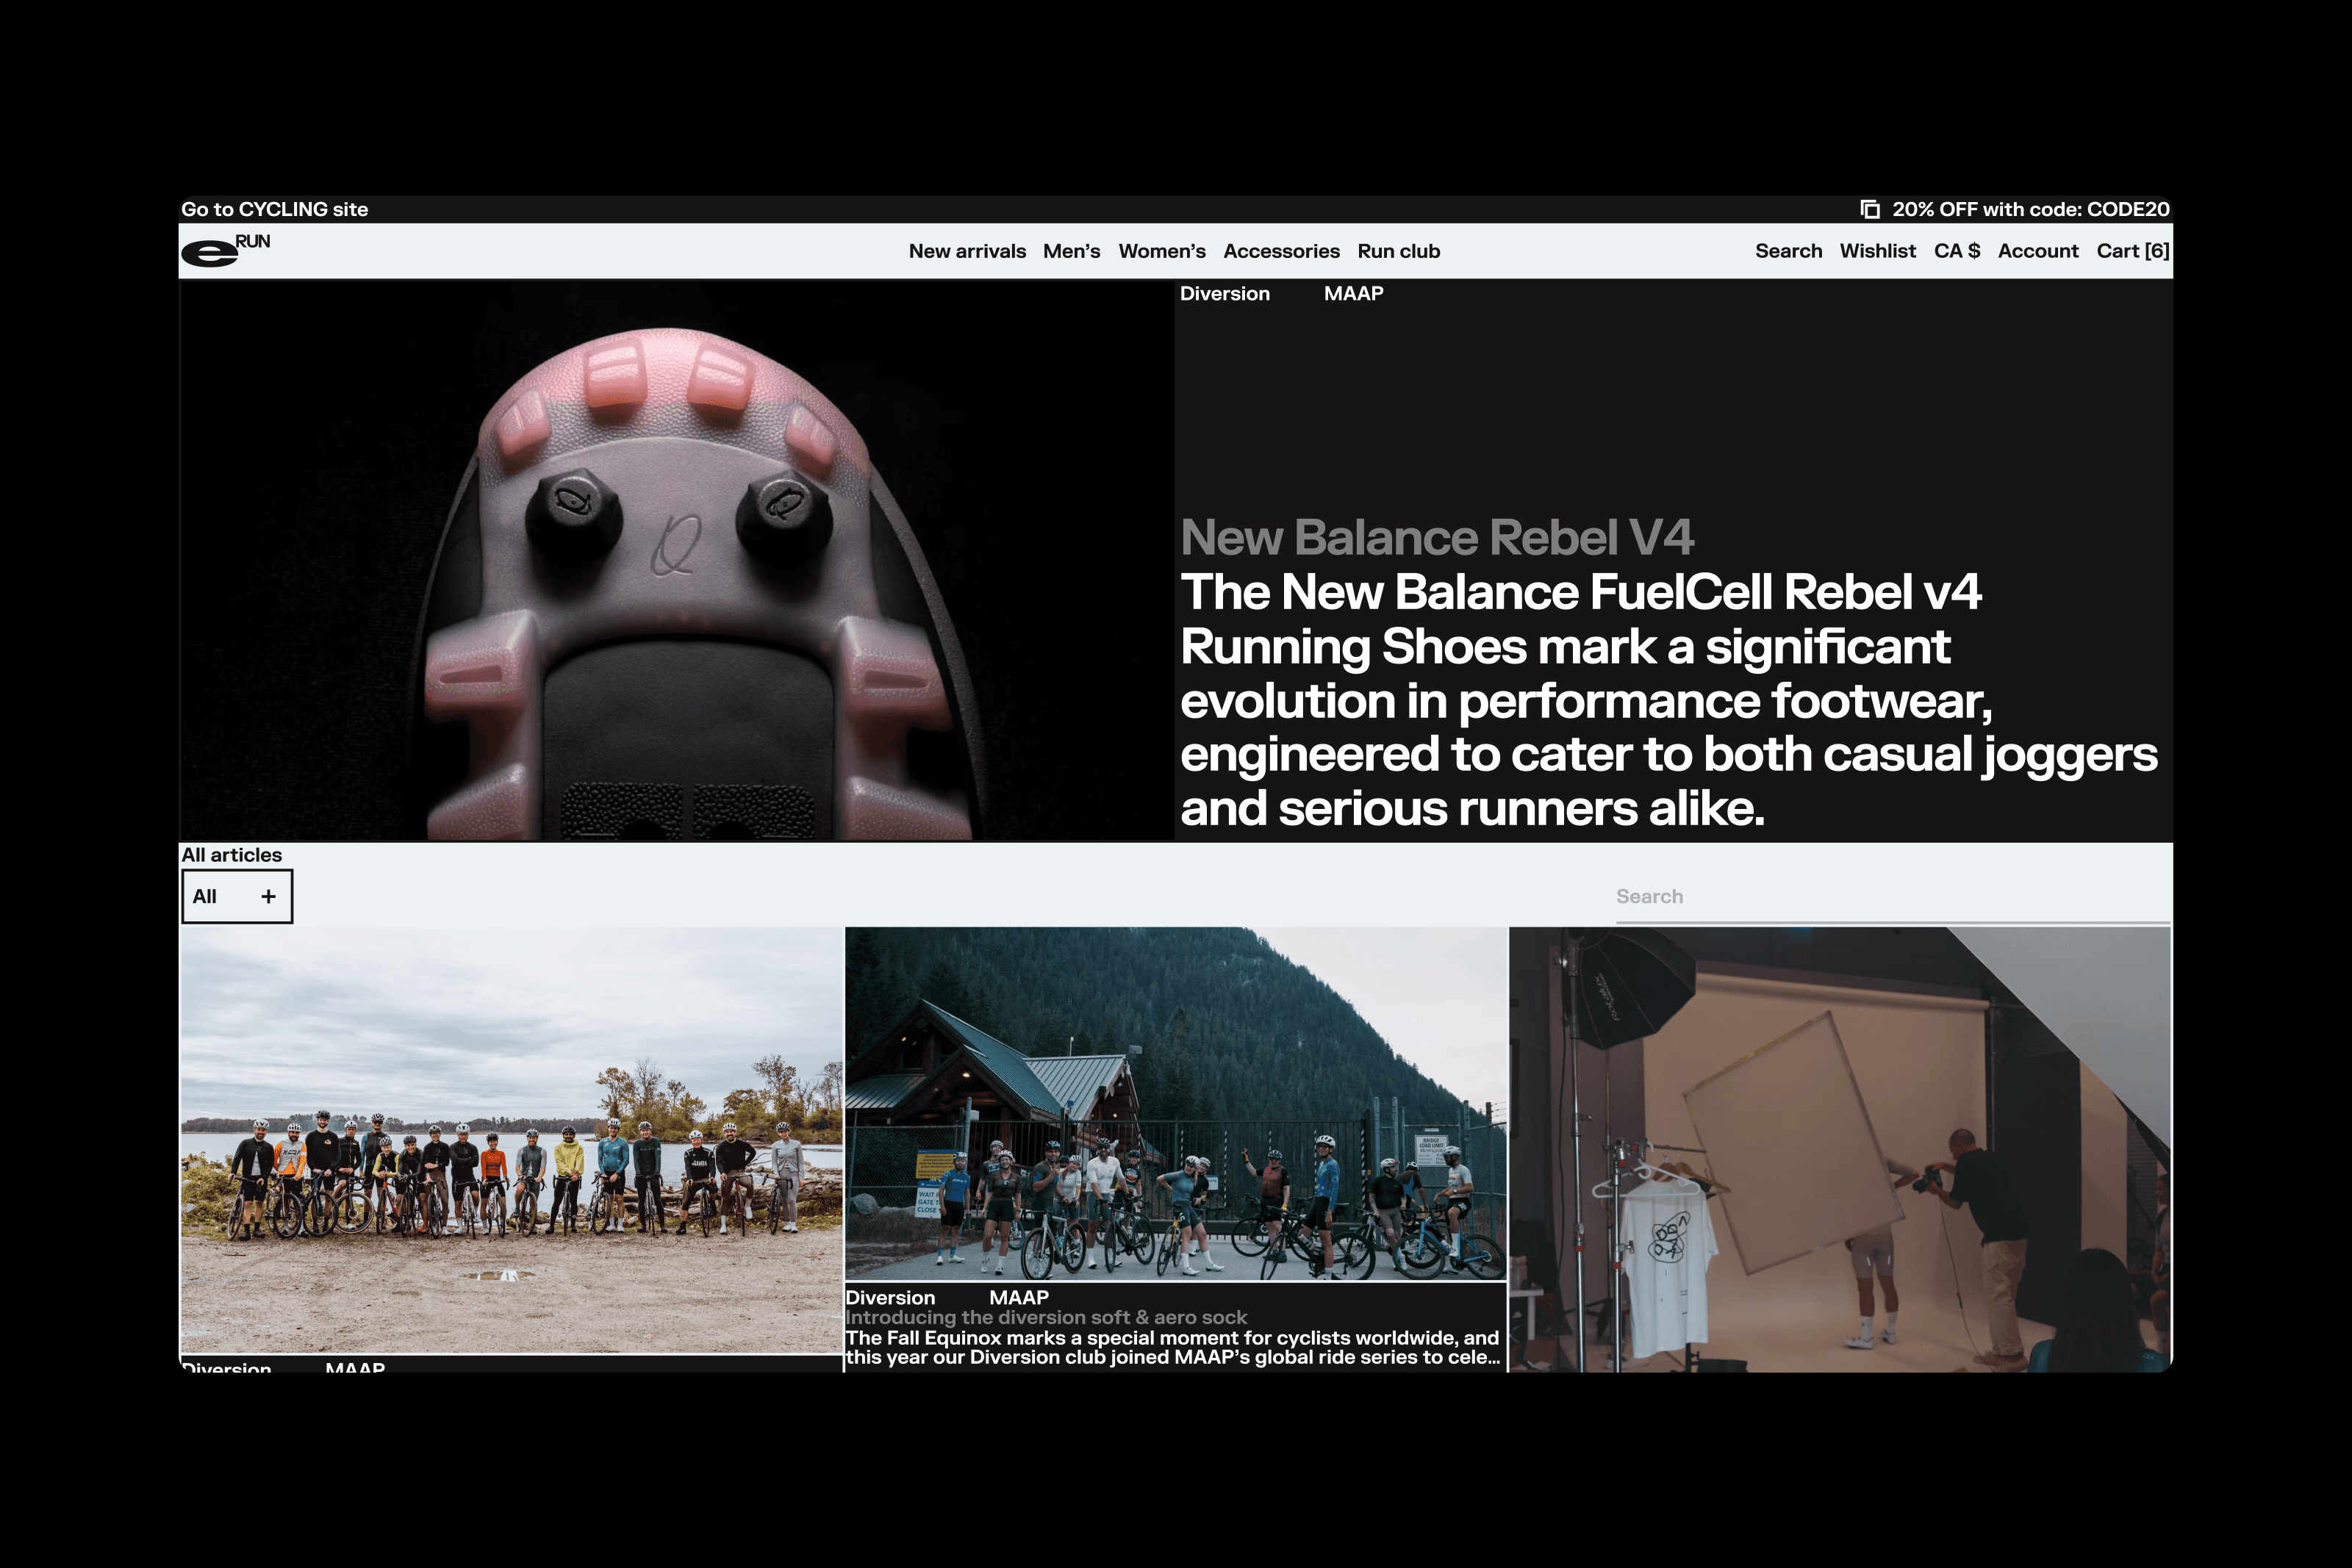Open the pink shoe sole hero image
Image resolution: width=2352 pixels, height=1568 pixels.
pos(676,560)
